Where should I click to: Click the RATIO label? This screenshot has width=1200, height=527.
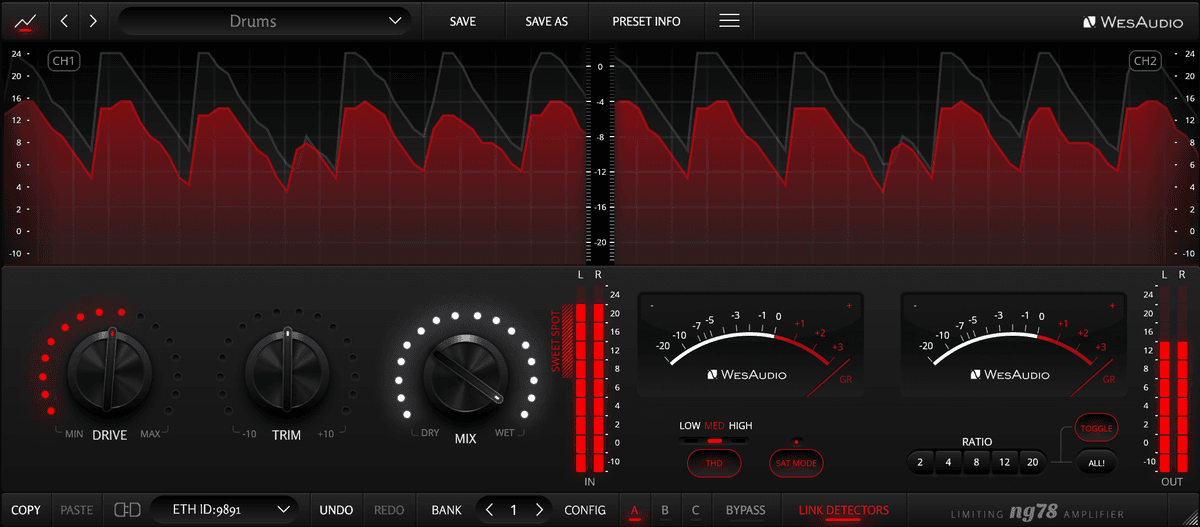click(977, 441)
